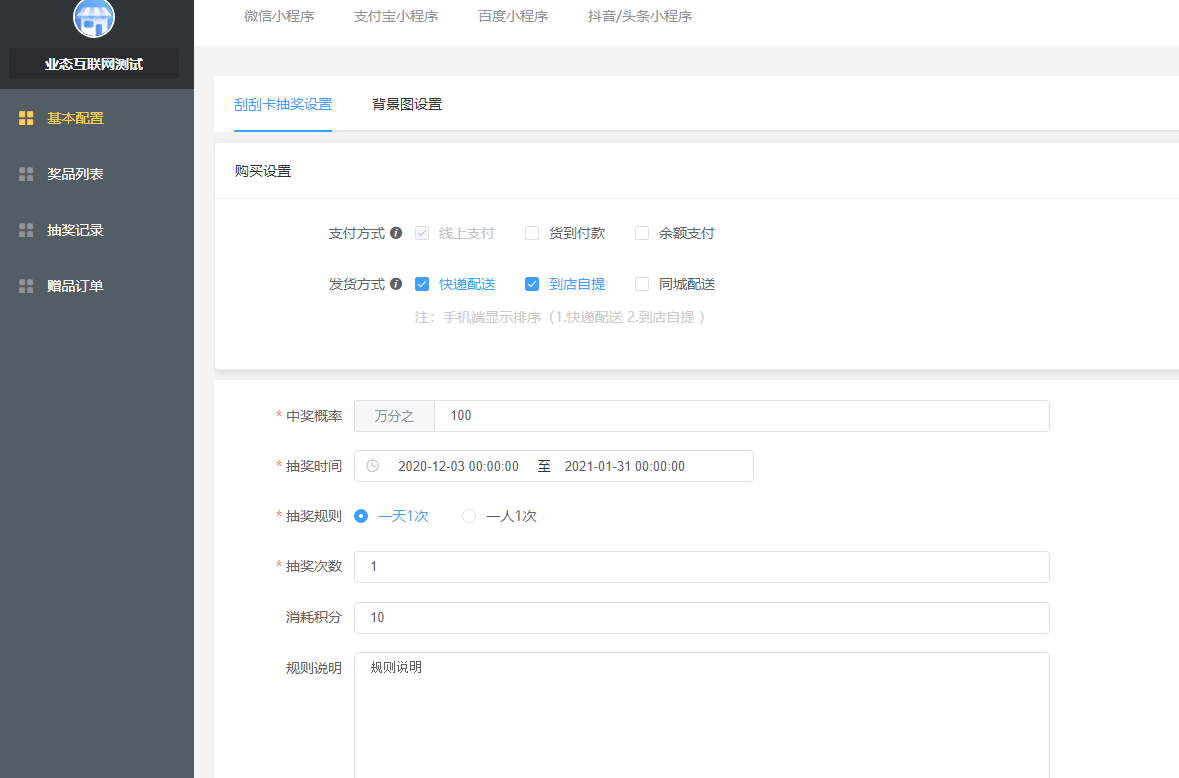1179x778 pixels.
Task: Uncheck the 到店自提 checkbox
Action: point(532,284)
